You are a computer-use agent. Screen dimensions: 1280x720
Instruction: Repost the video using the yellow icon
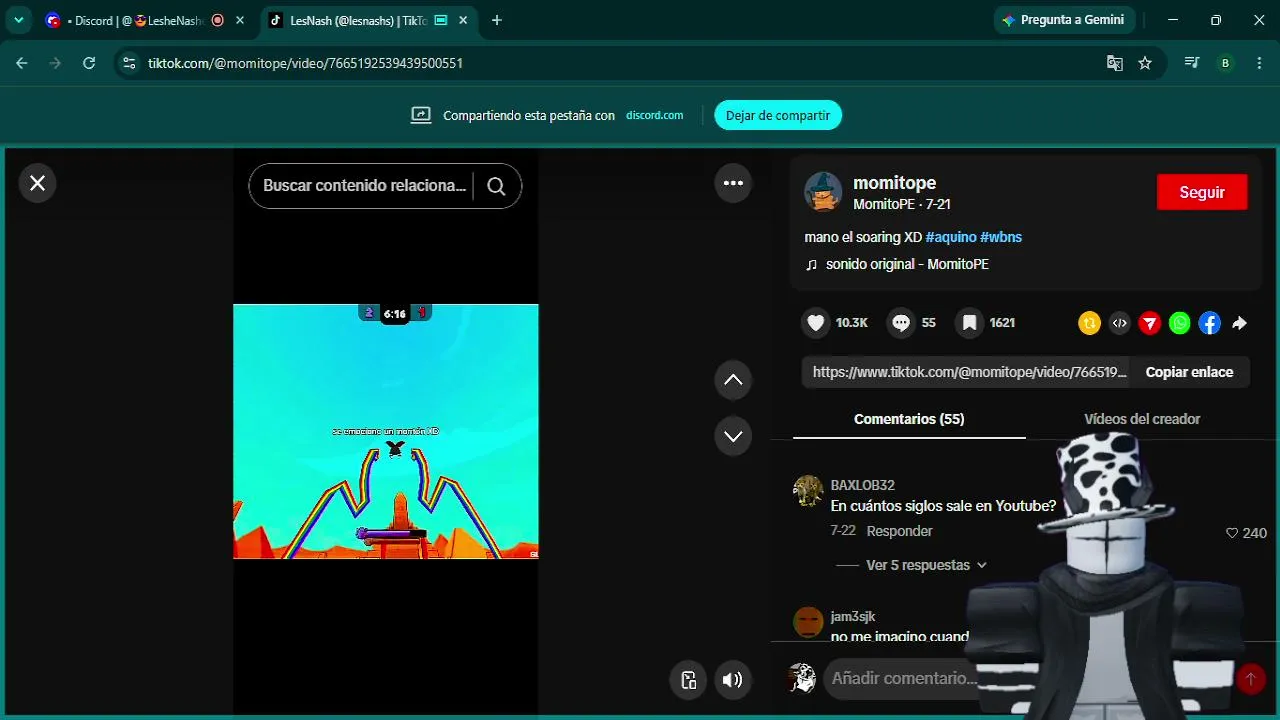pos(1089,323)
